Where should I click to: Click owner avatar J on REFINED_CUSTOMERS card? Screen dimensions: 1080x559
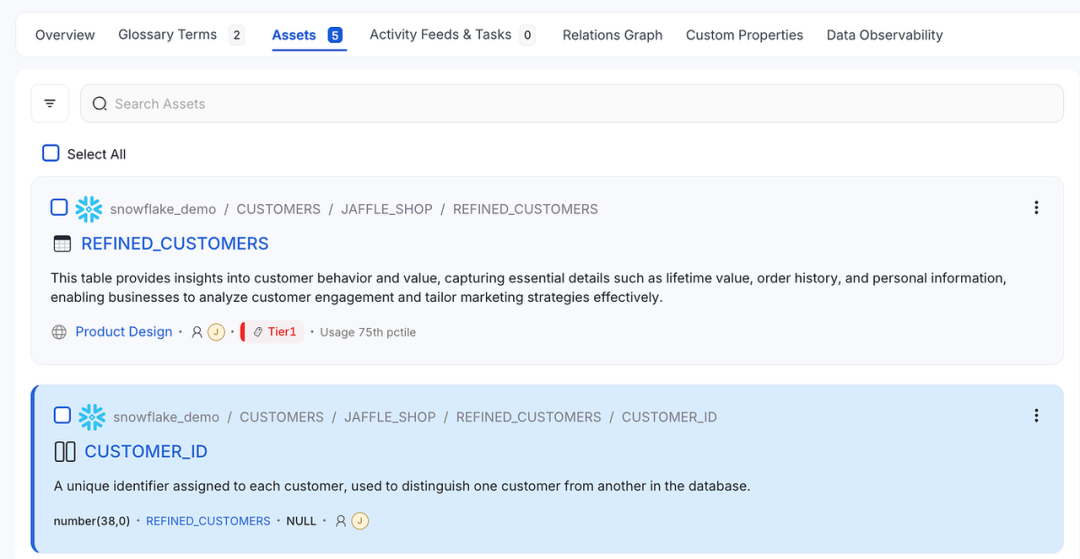coord(216,333)
